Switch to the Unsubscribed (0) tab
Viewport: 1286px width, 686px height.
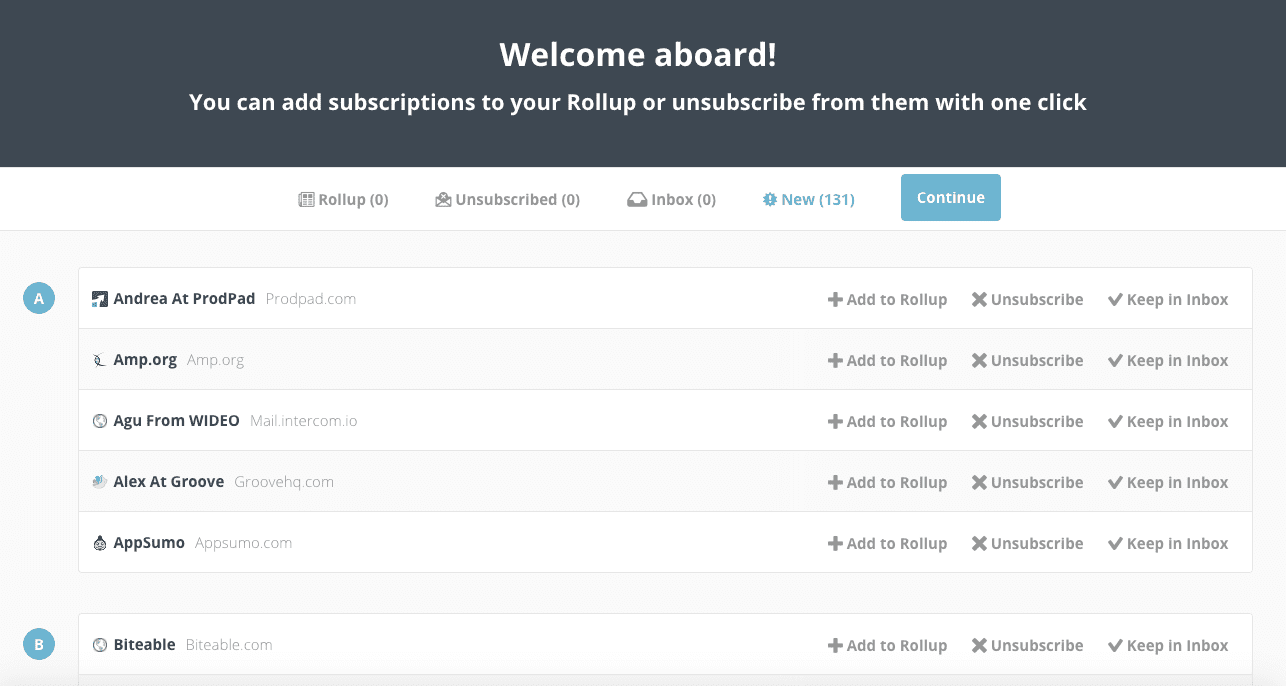click(507, 199)
